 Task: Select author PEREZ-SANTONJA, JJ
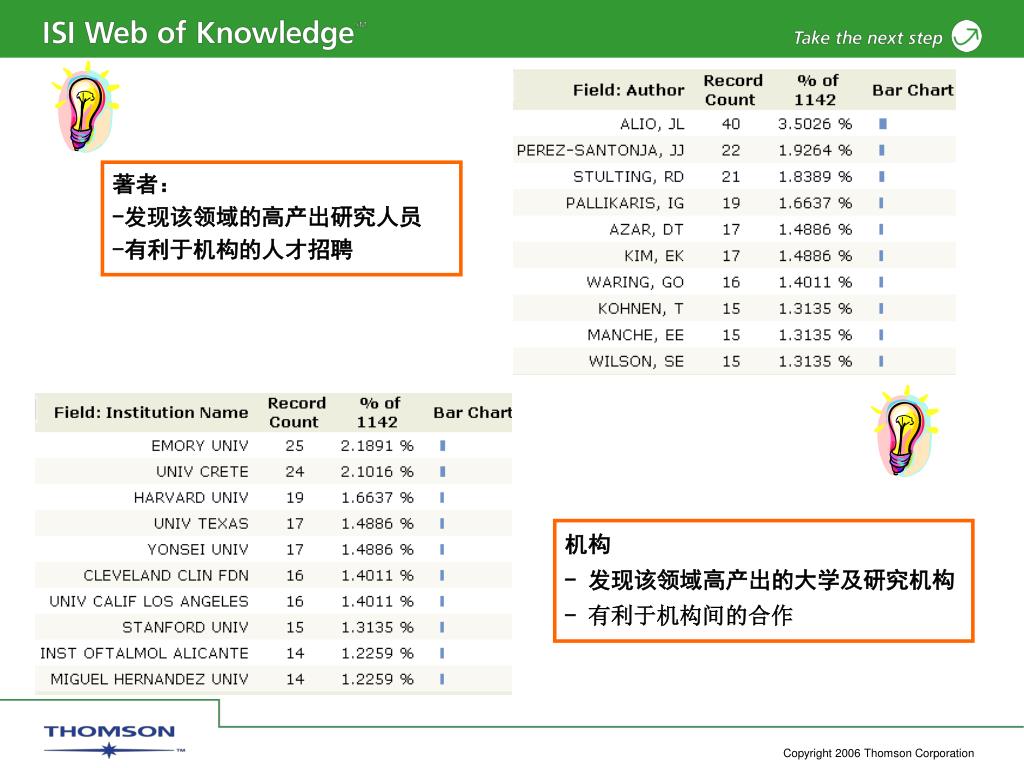click(x=600, y=150)
